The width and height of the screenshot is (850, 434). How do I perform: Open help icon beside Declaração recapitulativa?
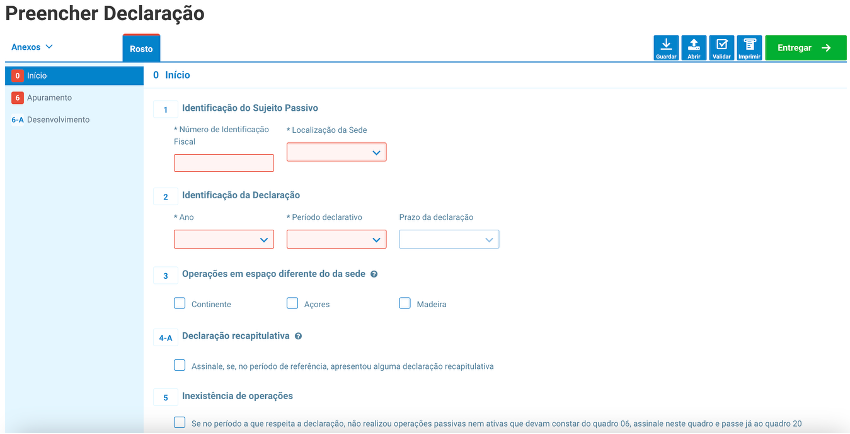click(x=299, y=336)
